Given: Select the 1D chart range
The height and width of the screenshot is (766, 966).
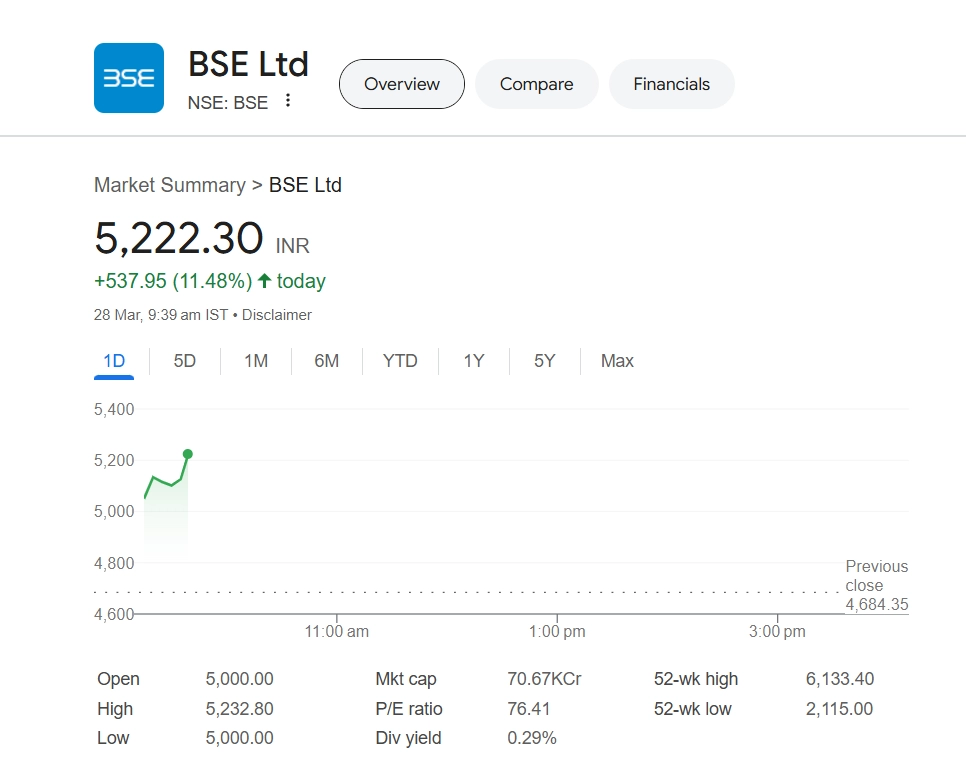Looking at the screenshot, I should click(x=114, y=361).
